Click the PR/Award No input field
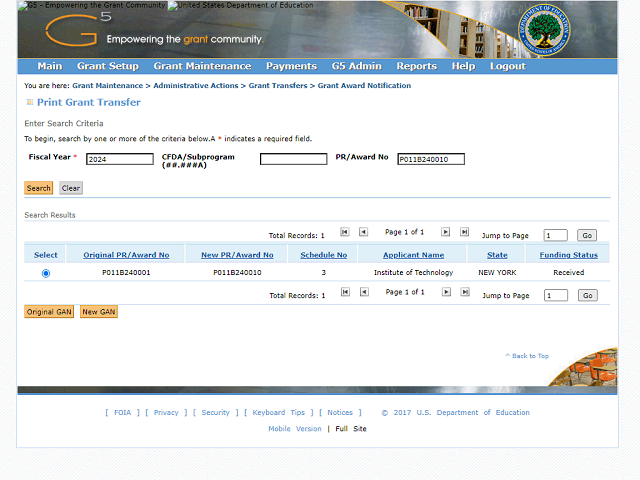Screen dimensions: 640x480 point(431,159)
